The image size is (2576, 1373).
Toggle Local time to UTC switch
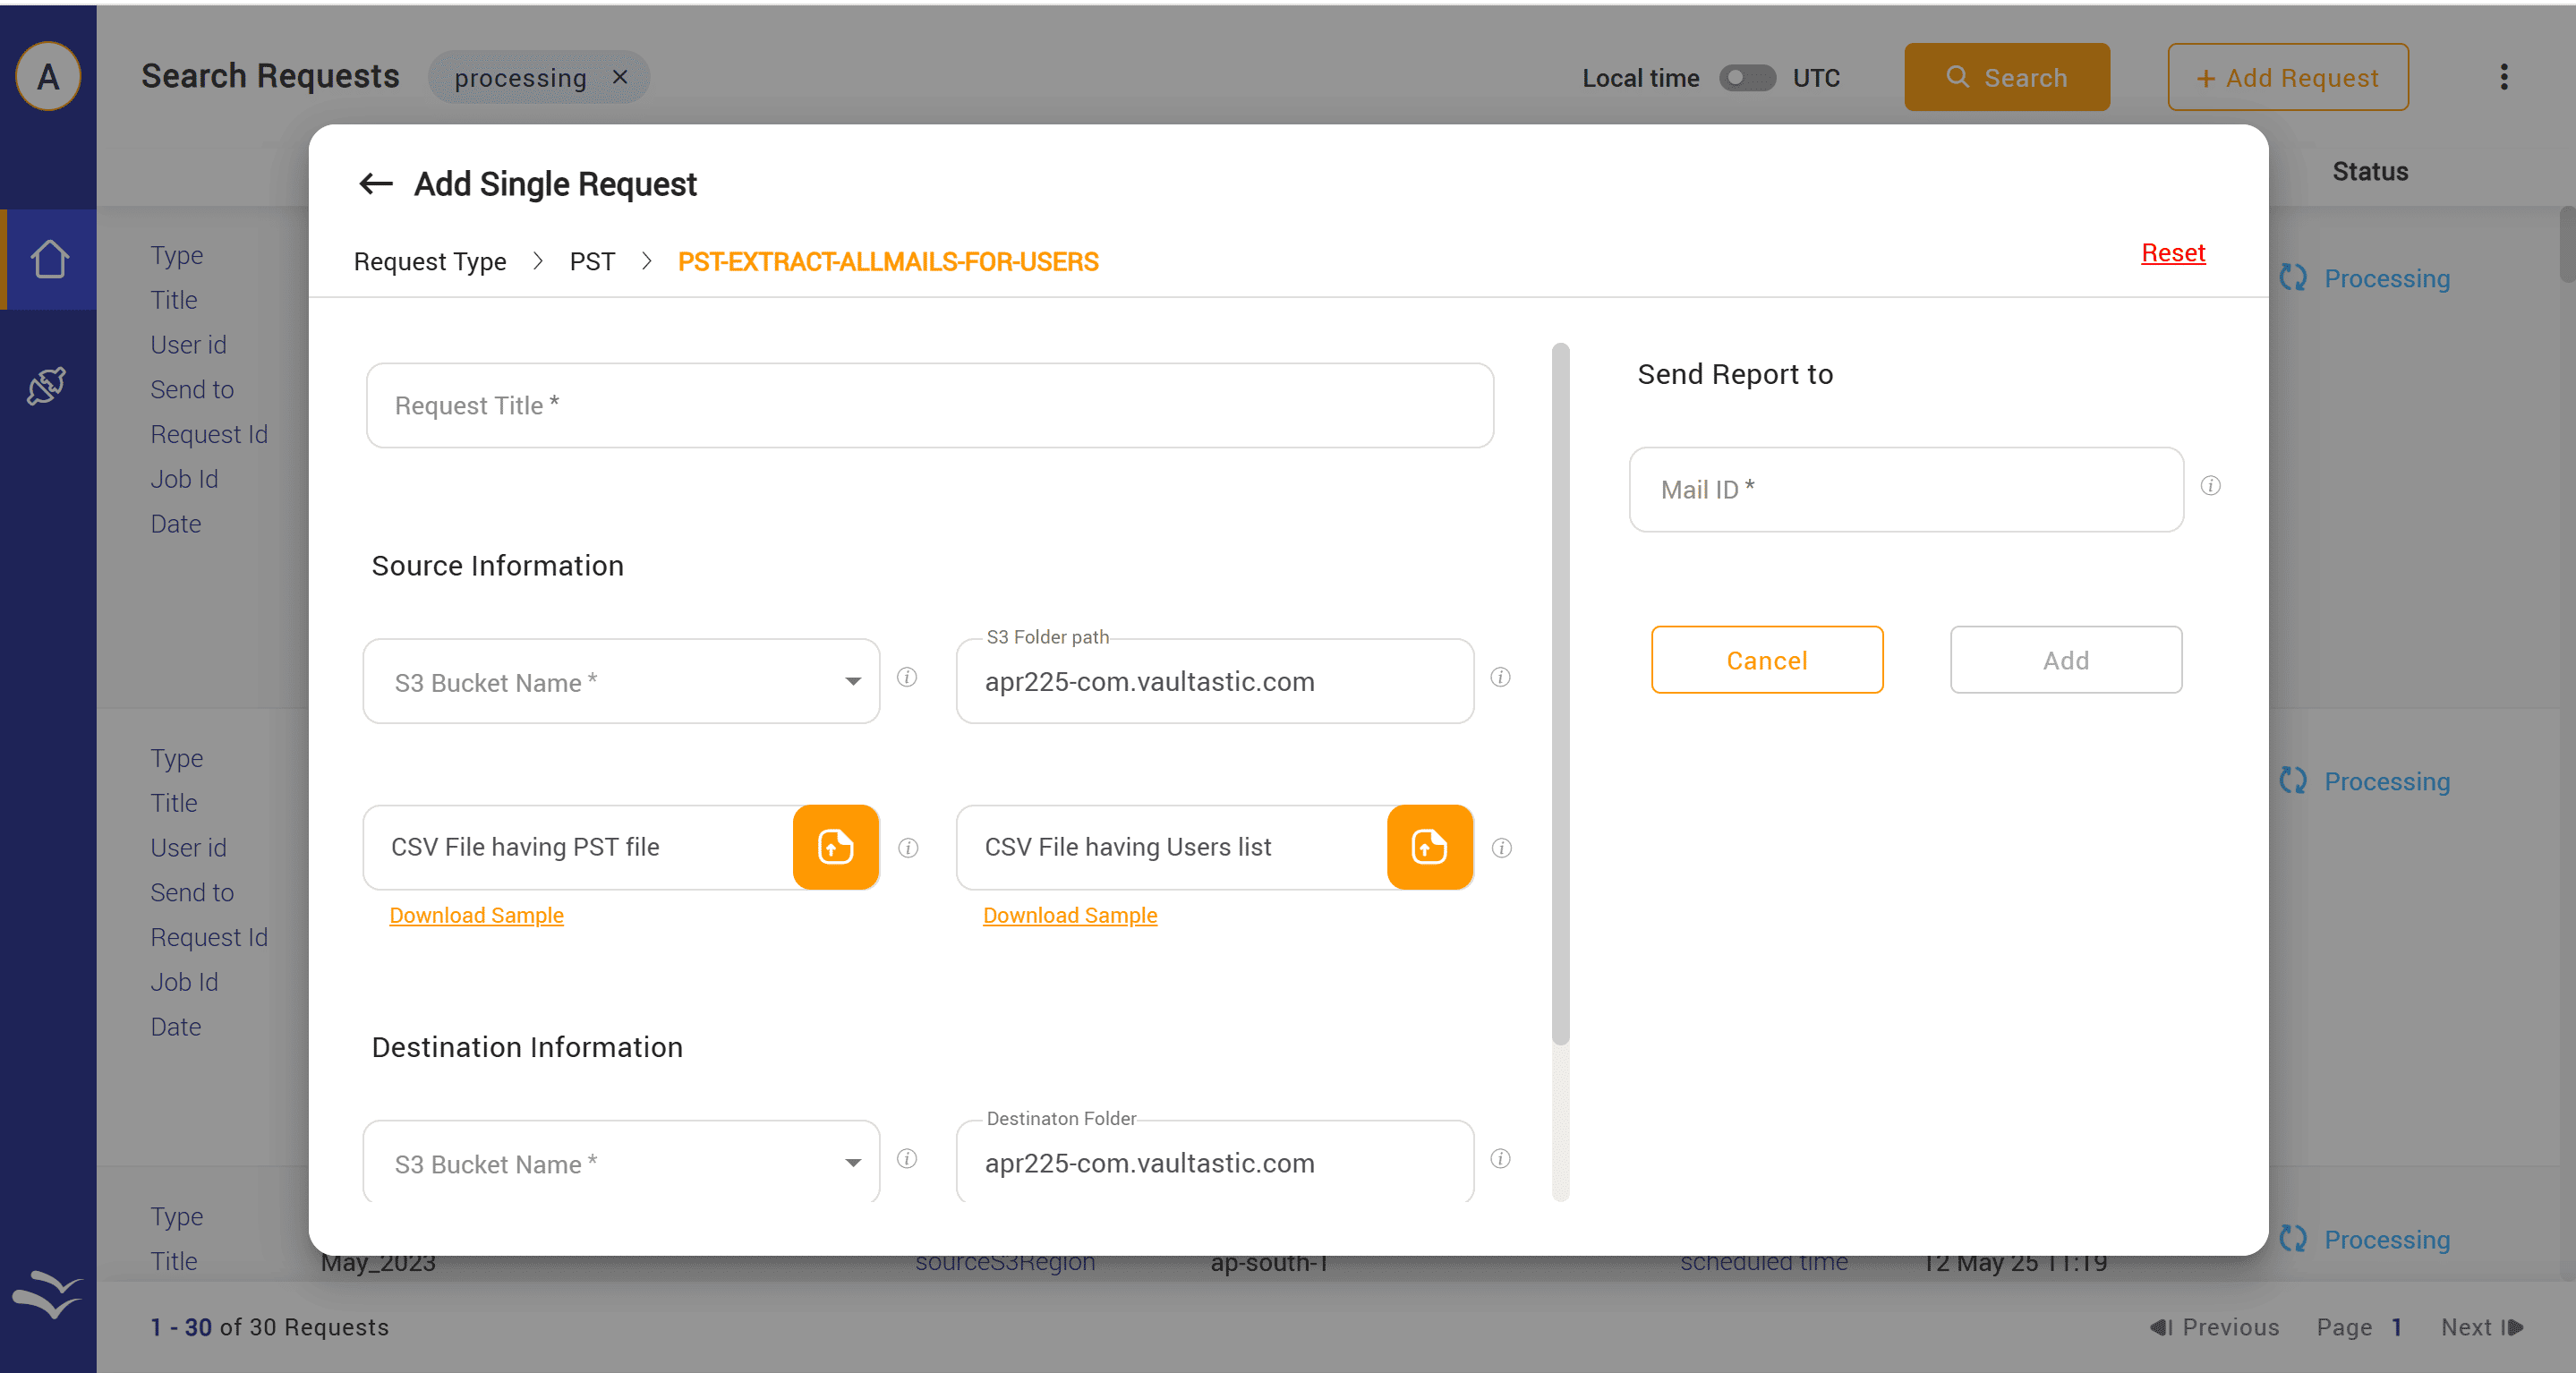[x=1746, y=78]
